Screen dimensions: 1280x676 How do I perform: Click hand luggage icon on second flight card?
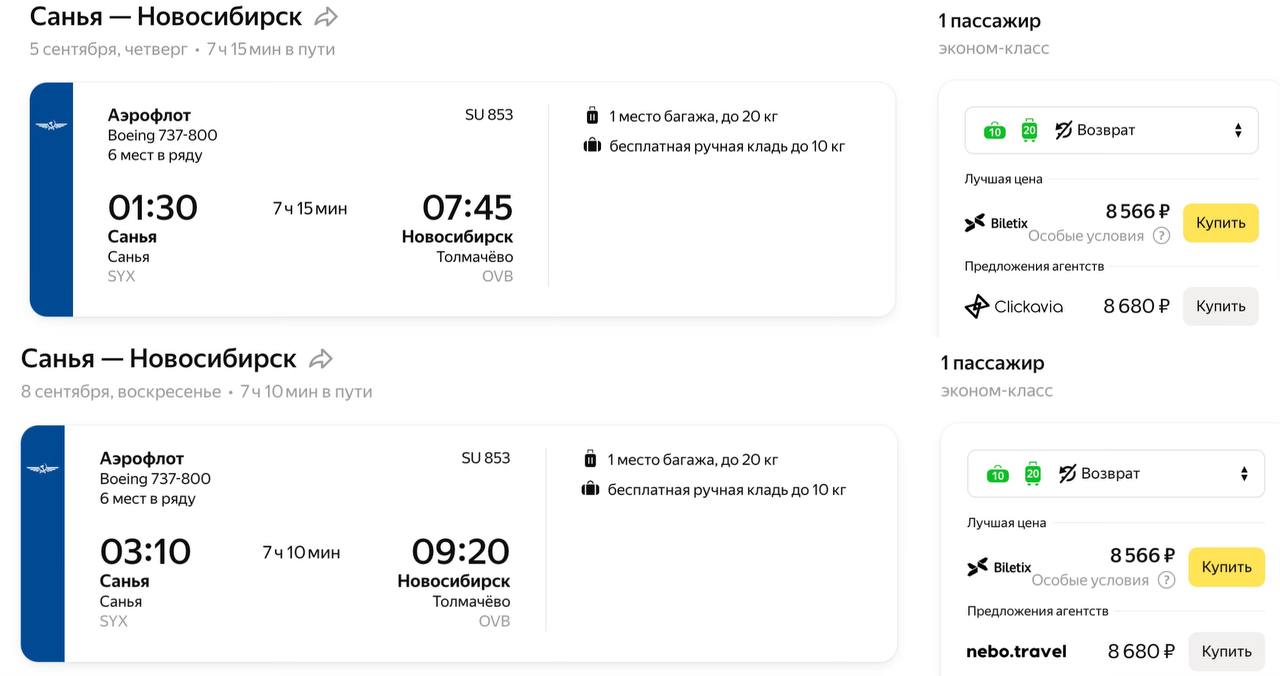[590, 490]
